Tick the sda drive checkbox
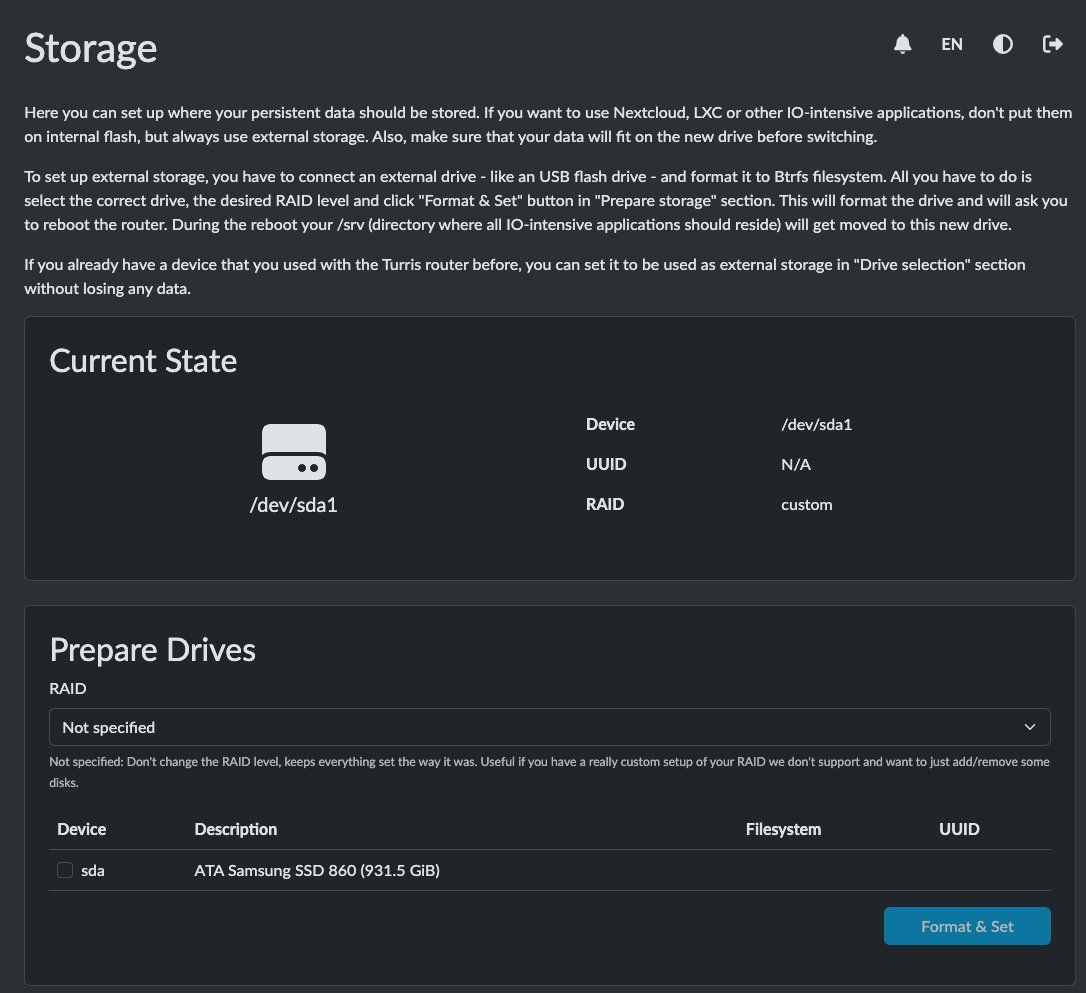 (65, 870)
